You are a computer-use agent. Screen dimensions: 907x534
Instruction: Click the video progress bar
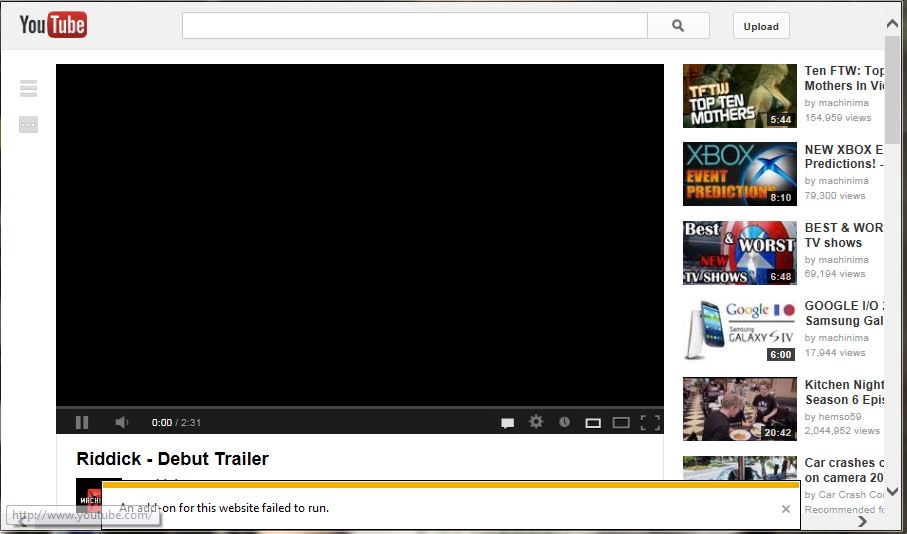click(x=360, y=408)
